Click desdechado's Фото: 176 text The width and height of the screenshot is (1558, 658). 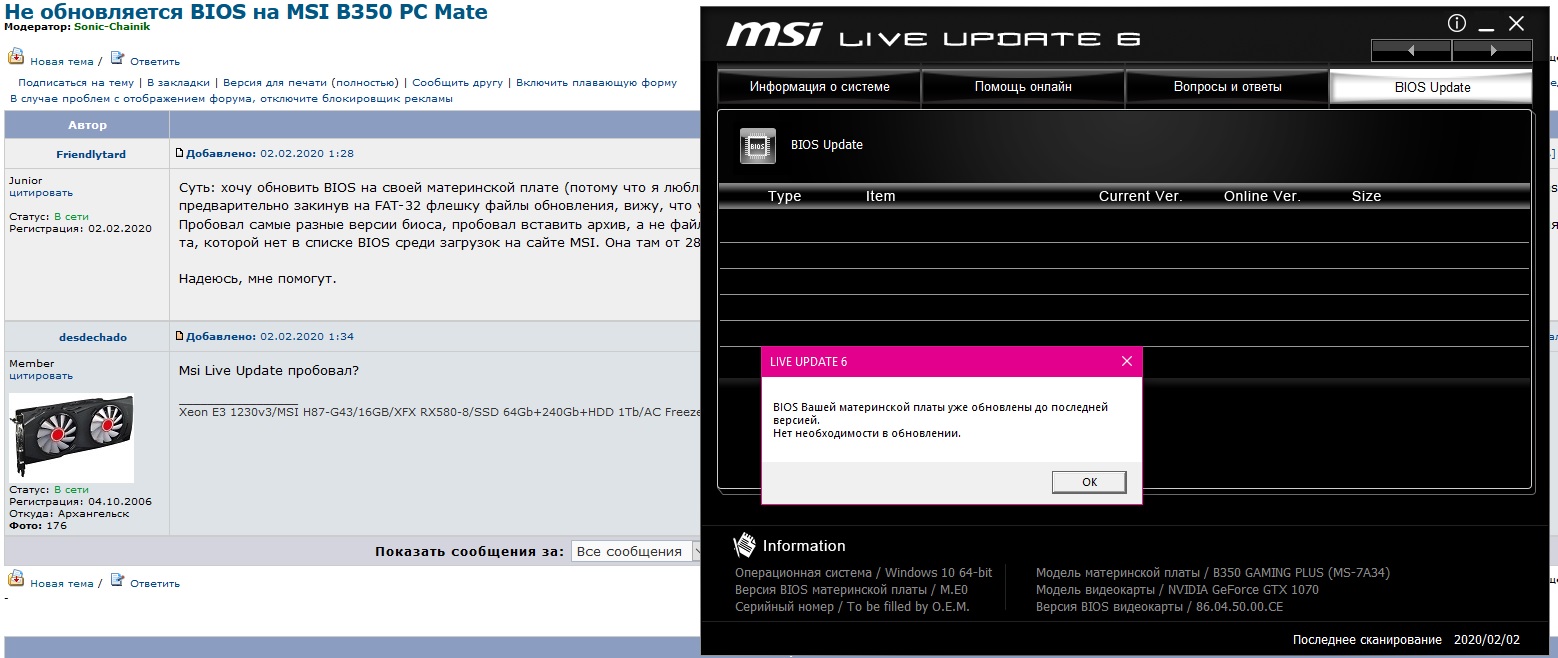(38, 526)
